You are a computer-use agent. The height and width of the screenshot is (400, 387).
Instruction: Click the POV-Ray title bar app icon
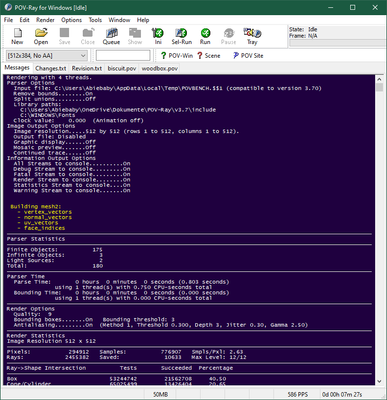8,7
